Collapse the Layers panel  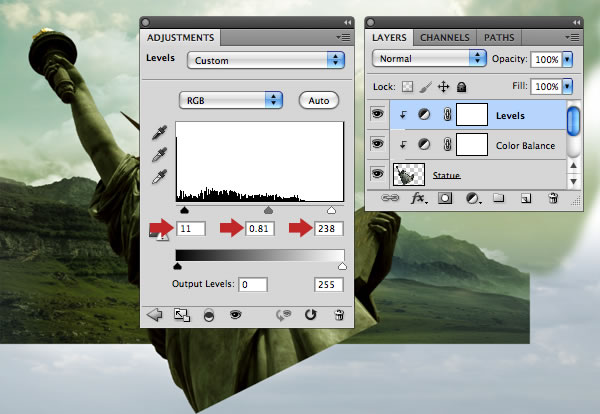tap(576, 23)
